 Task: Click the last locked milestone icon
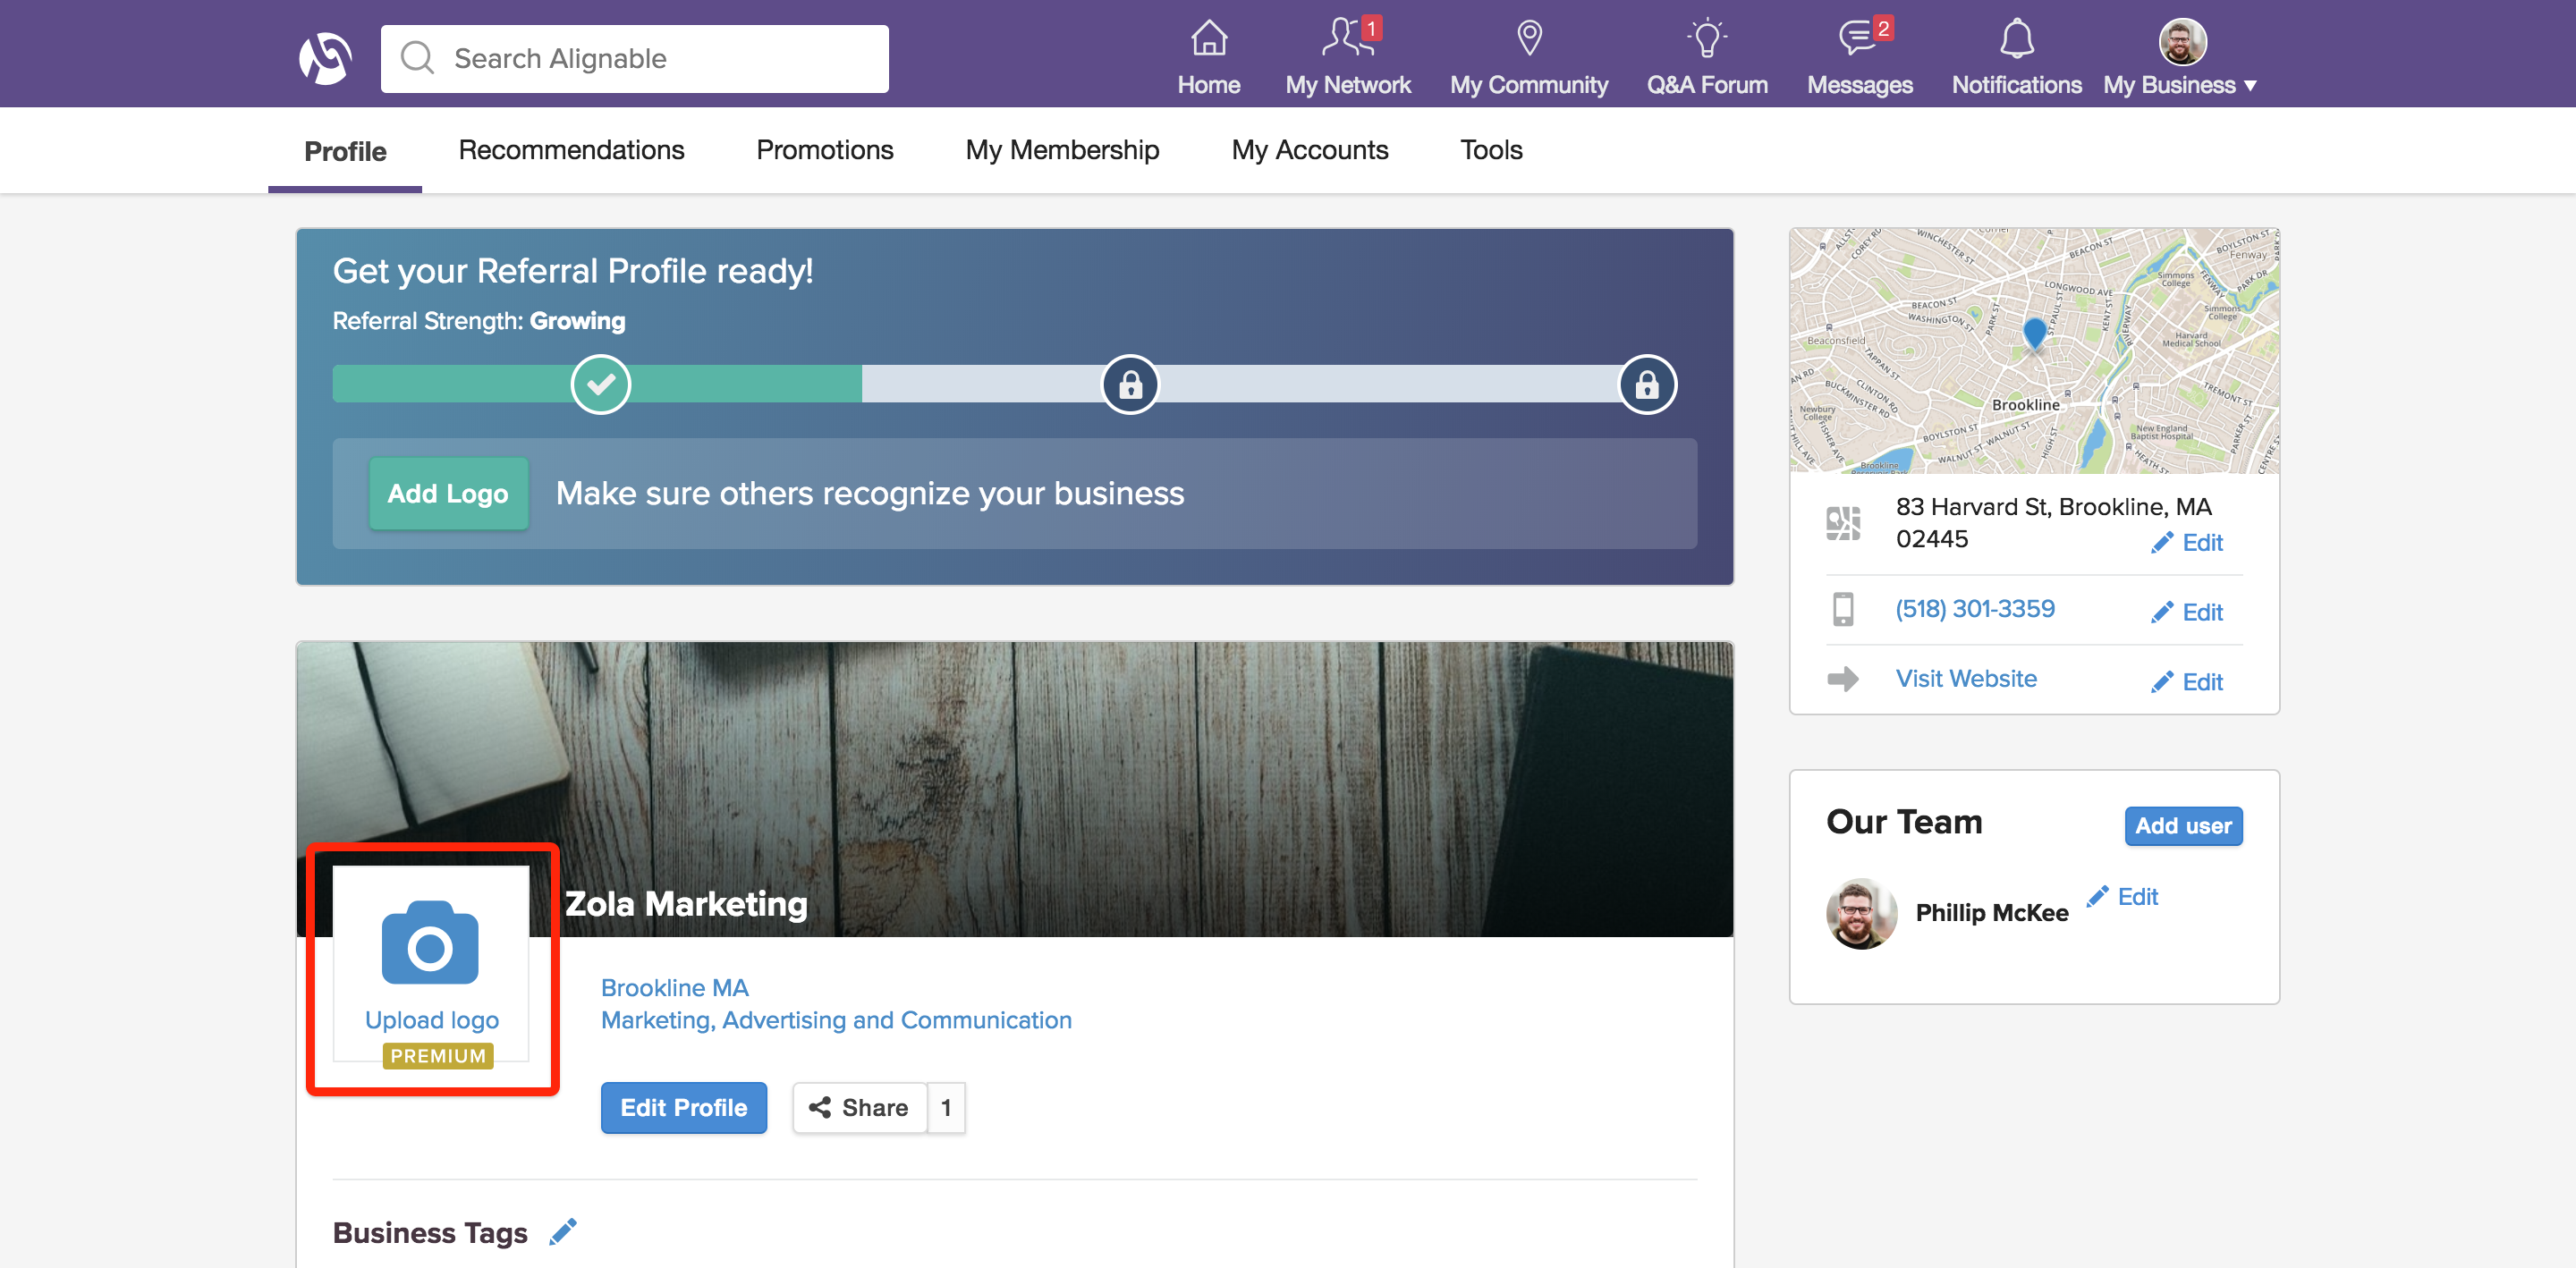(x=1646, y=384)
